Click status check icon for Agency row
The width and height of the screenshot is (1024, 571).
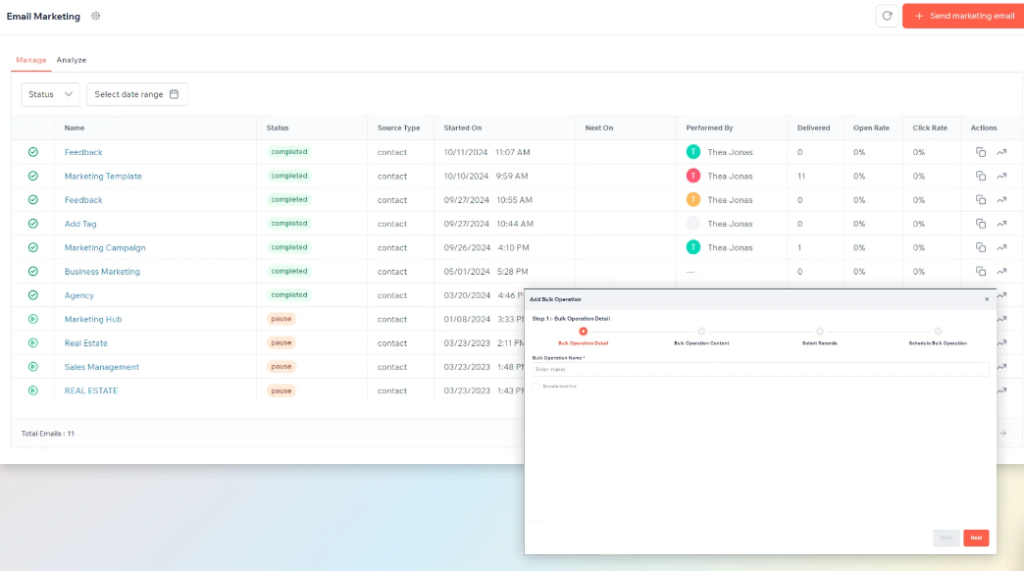coord(33,295)
